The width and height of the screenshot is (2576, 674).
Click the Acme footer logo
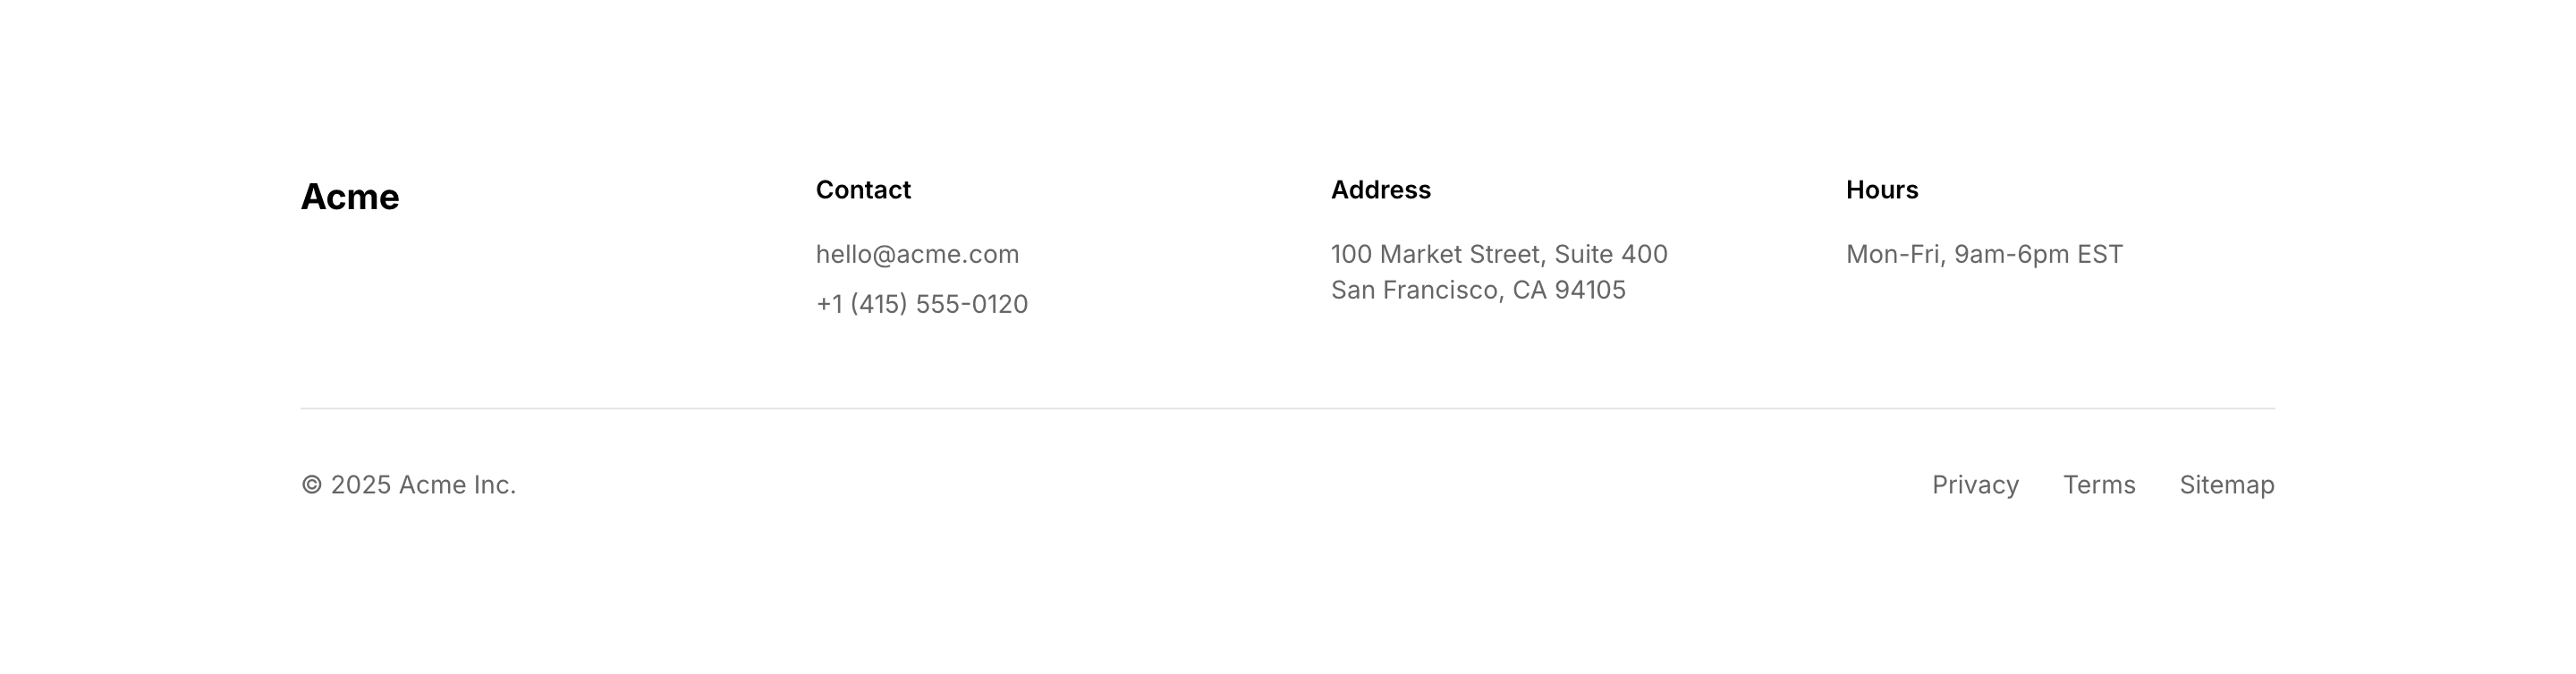pos(350,197)
